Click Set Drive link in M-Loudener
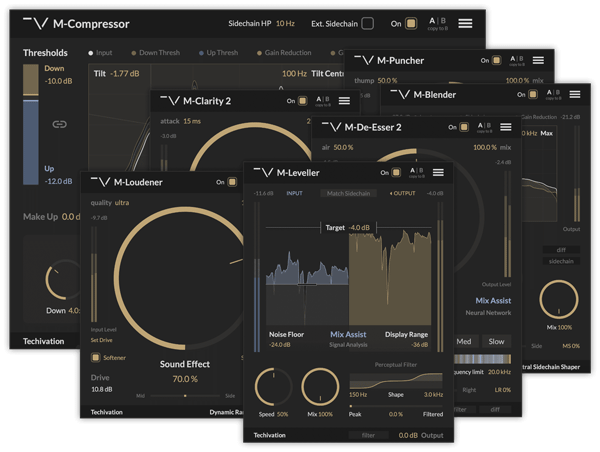This screenshot has width=600, height=452. (101, 340)
